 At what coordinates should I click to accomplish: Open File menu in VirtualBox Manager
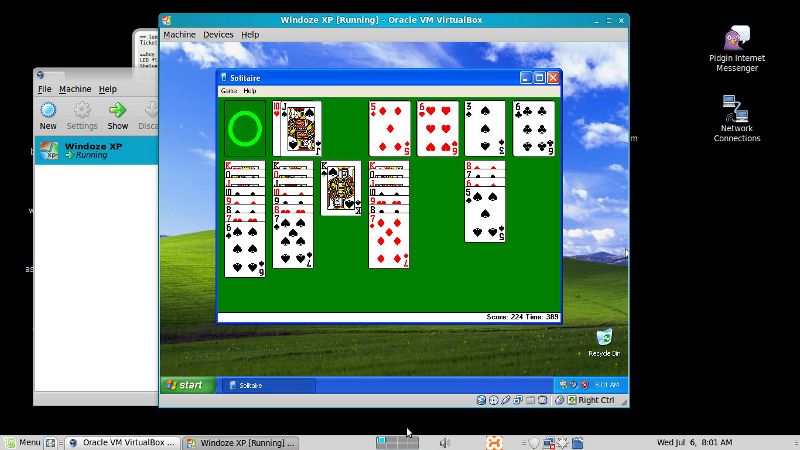click(x=45, y=89)
